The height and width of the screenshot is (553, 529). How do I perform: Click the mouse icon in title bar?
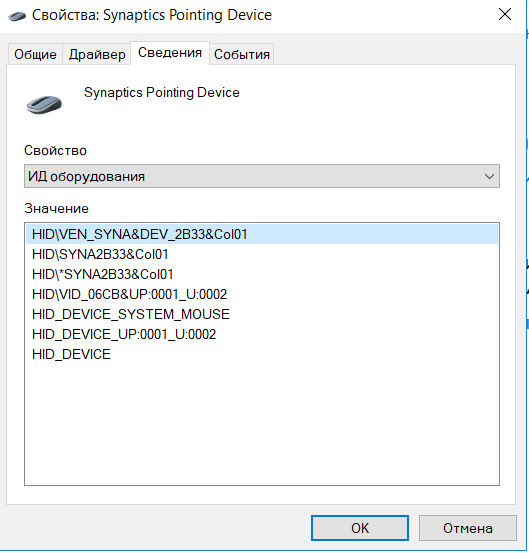coord(17,16)
